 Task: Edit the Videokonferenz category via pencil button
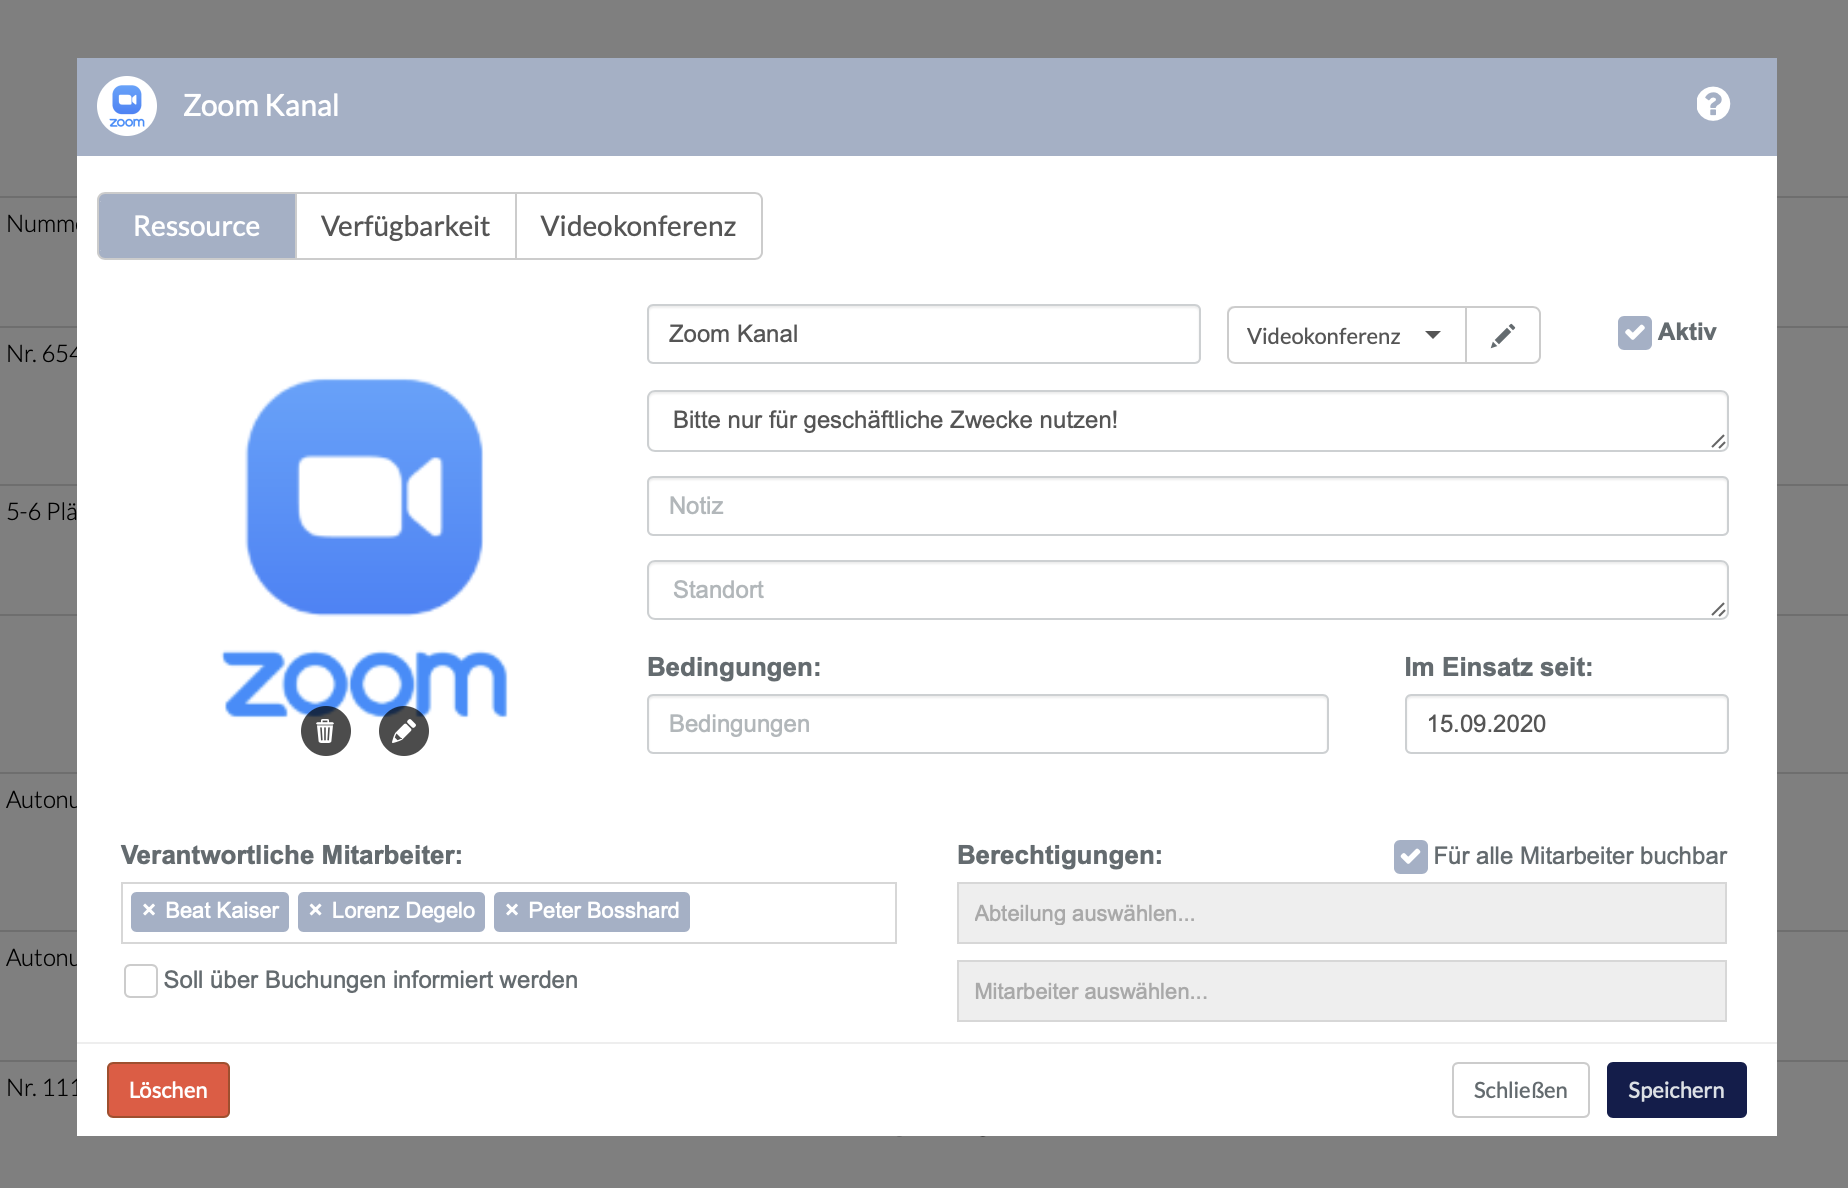tap(1502, 335)
